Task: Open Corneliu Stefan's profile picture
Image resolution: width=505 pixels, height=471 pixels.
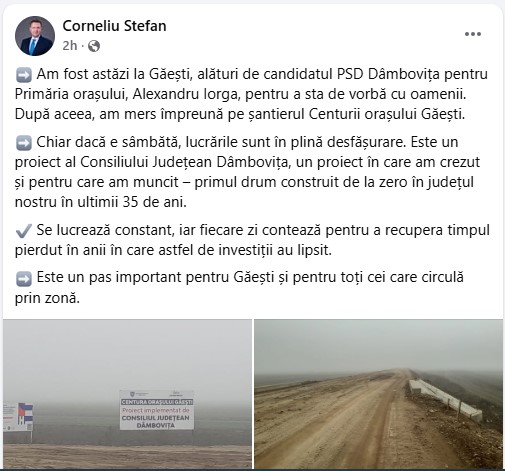Action: pyautogui.click(x=35, y=36)
